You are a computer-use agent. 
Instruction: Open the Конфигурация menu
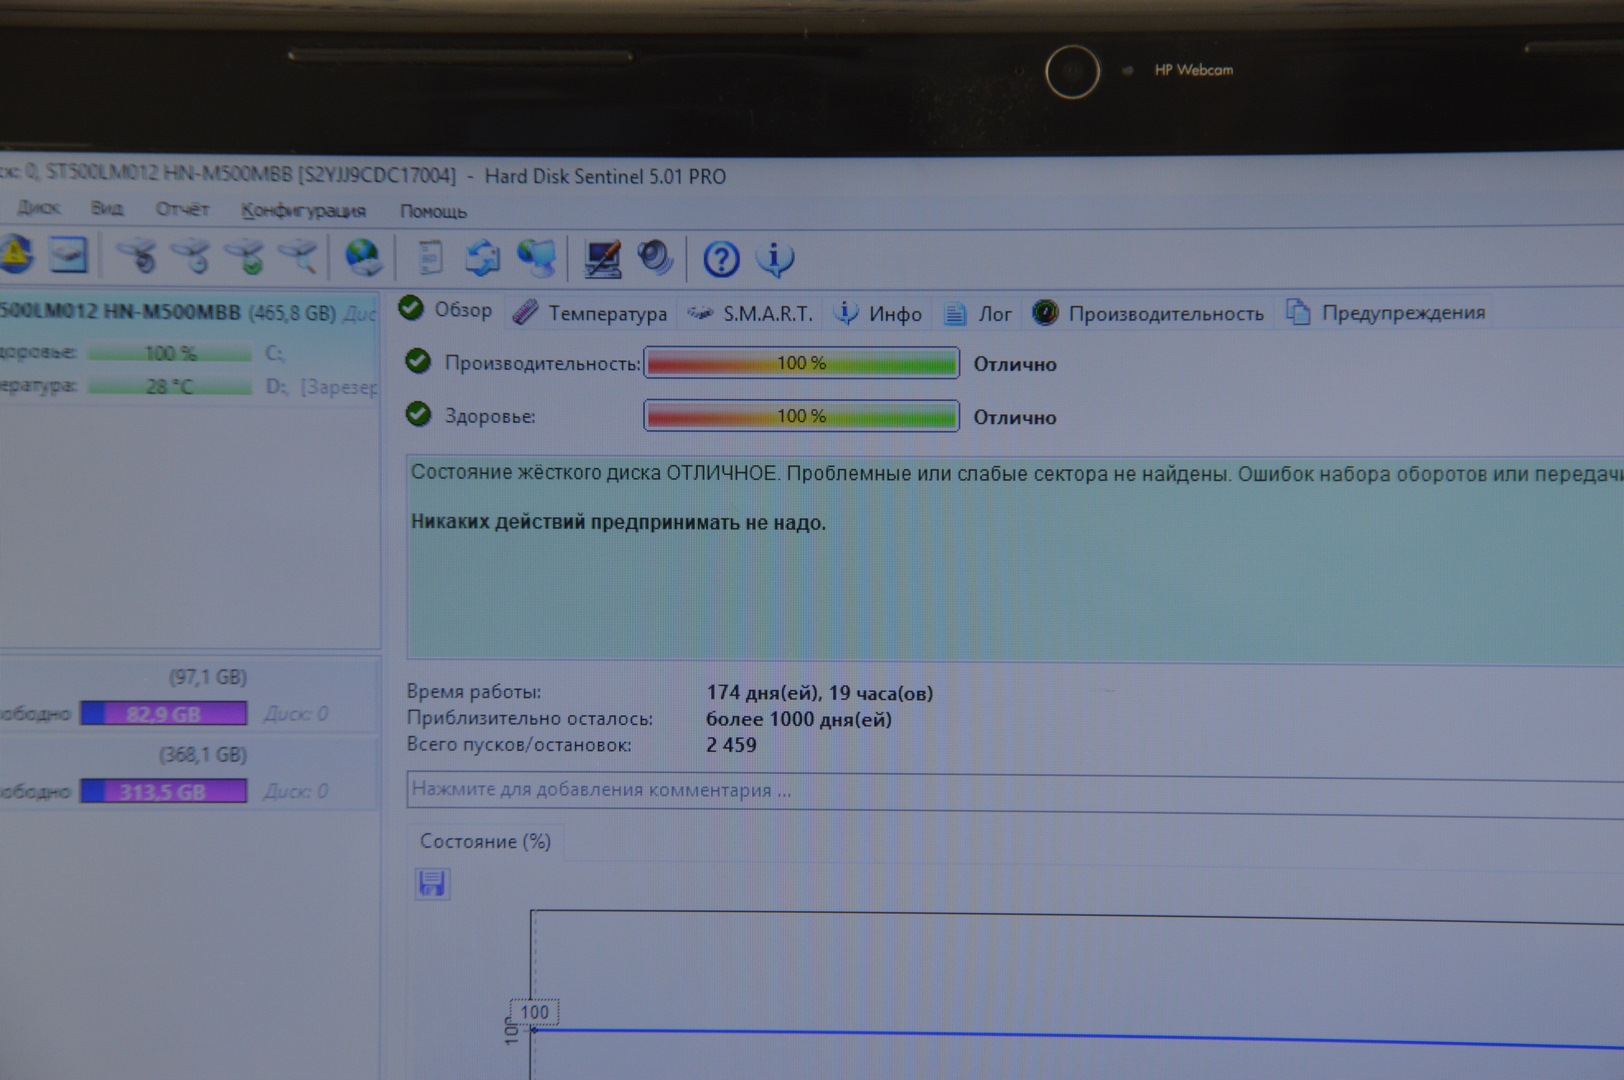click(x=303, y=211)
